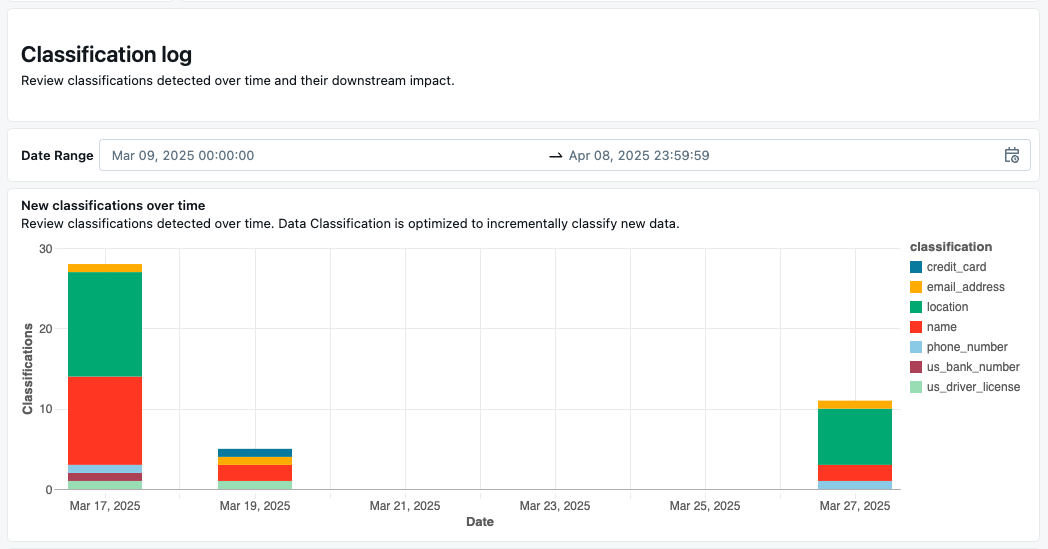1048x549 pixels.
Task: Click the Mar 19, 2025 axis label
Action: (x=255, y=506)
